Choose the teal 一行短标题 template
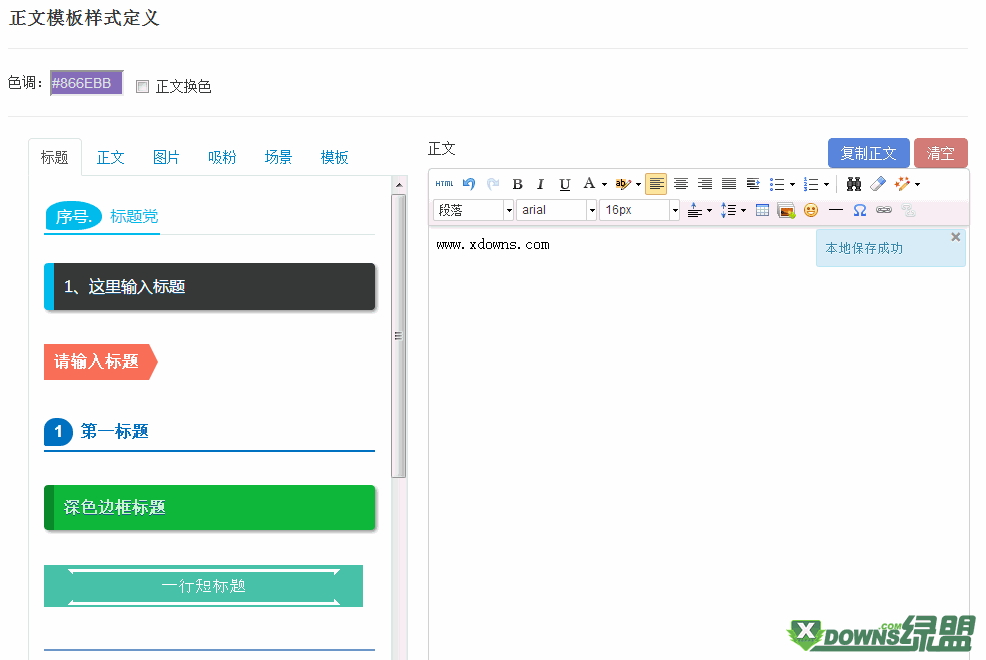This screenshot has height=660, width=986. coord(203,586)
